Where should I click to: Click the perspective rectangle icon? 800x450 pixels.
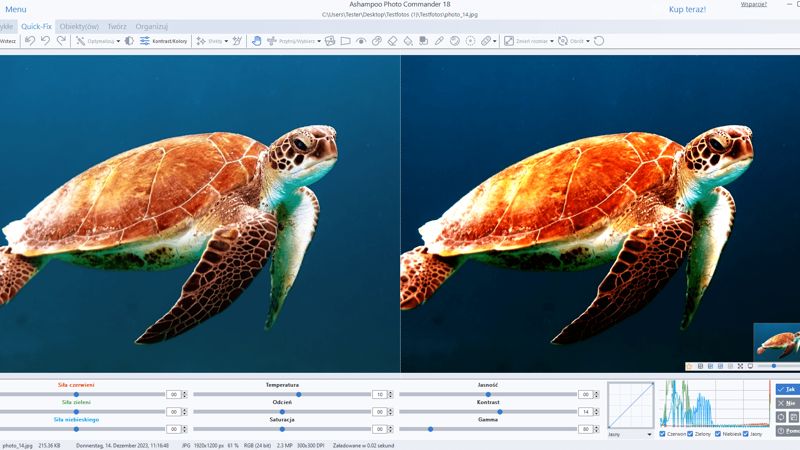coord(345,41)
